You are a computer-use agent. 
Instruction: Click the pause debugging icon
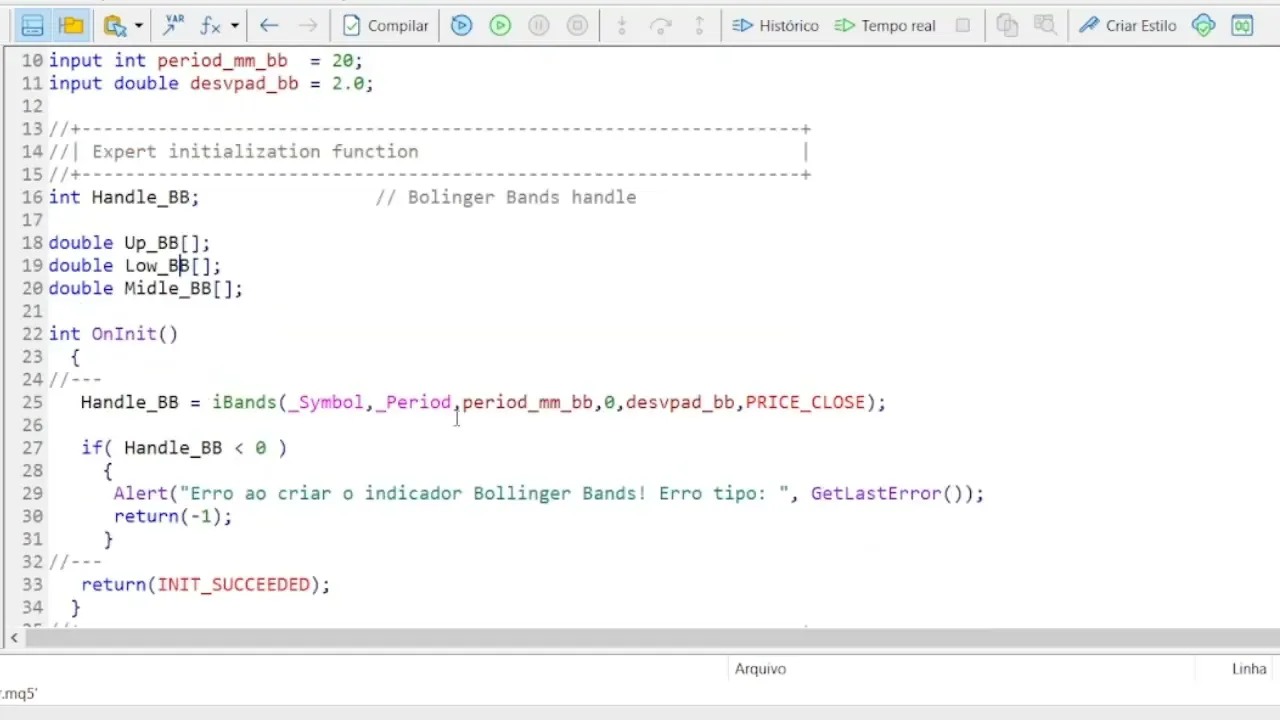click(x=539, y=25)
